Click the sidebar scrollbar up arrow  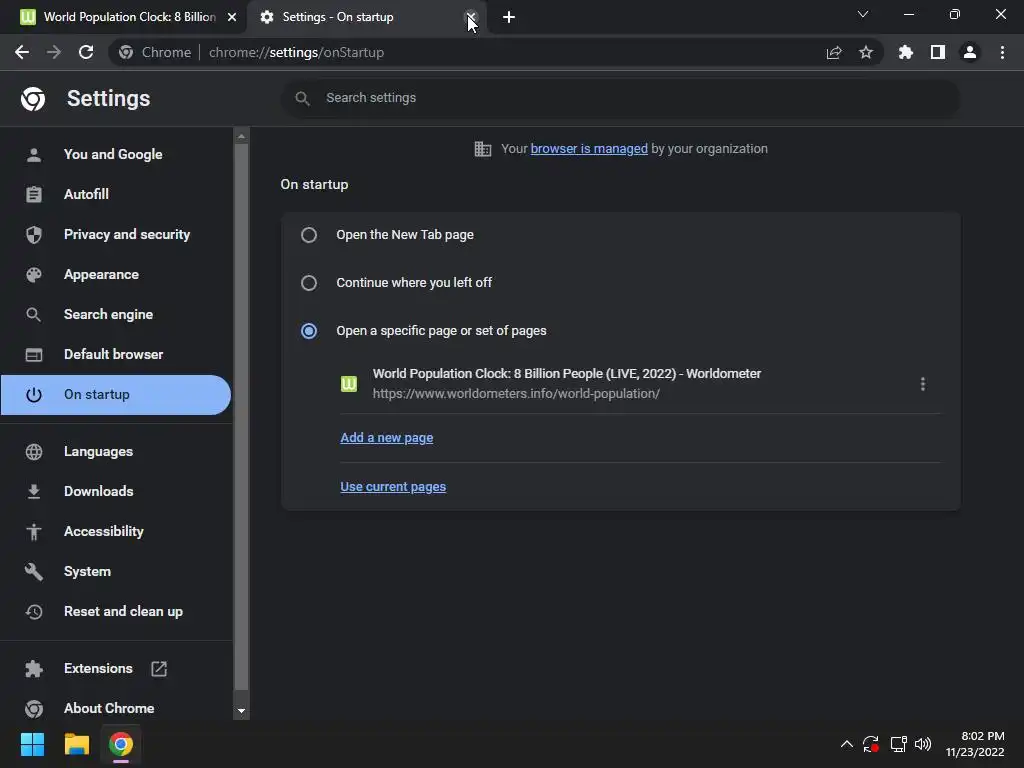pos(241,136)
